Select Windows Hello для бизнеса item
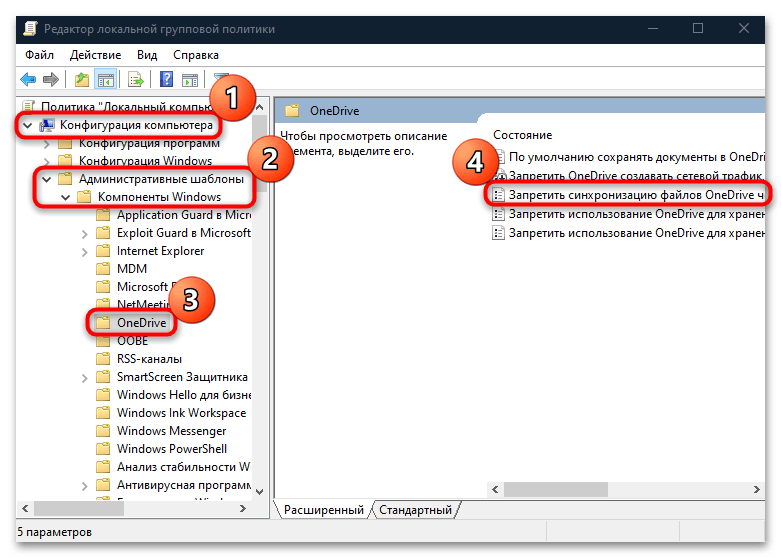Screen dimensions: 781x558 tap(184, 395)
